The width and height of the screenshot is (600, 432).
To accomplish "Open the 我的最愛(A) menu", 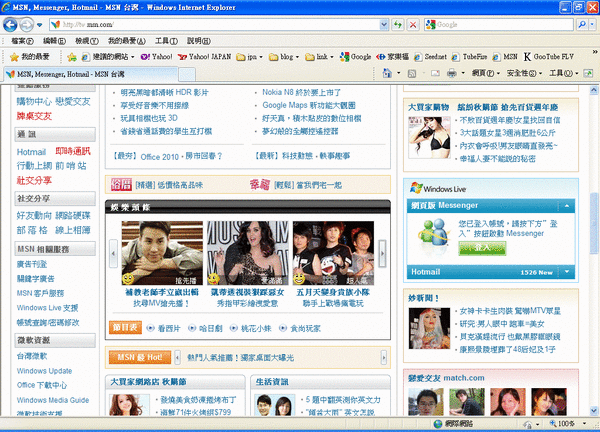I will pyautogui.click(x=127, y=41).
